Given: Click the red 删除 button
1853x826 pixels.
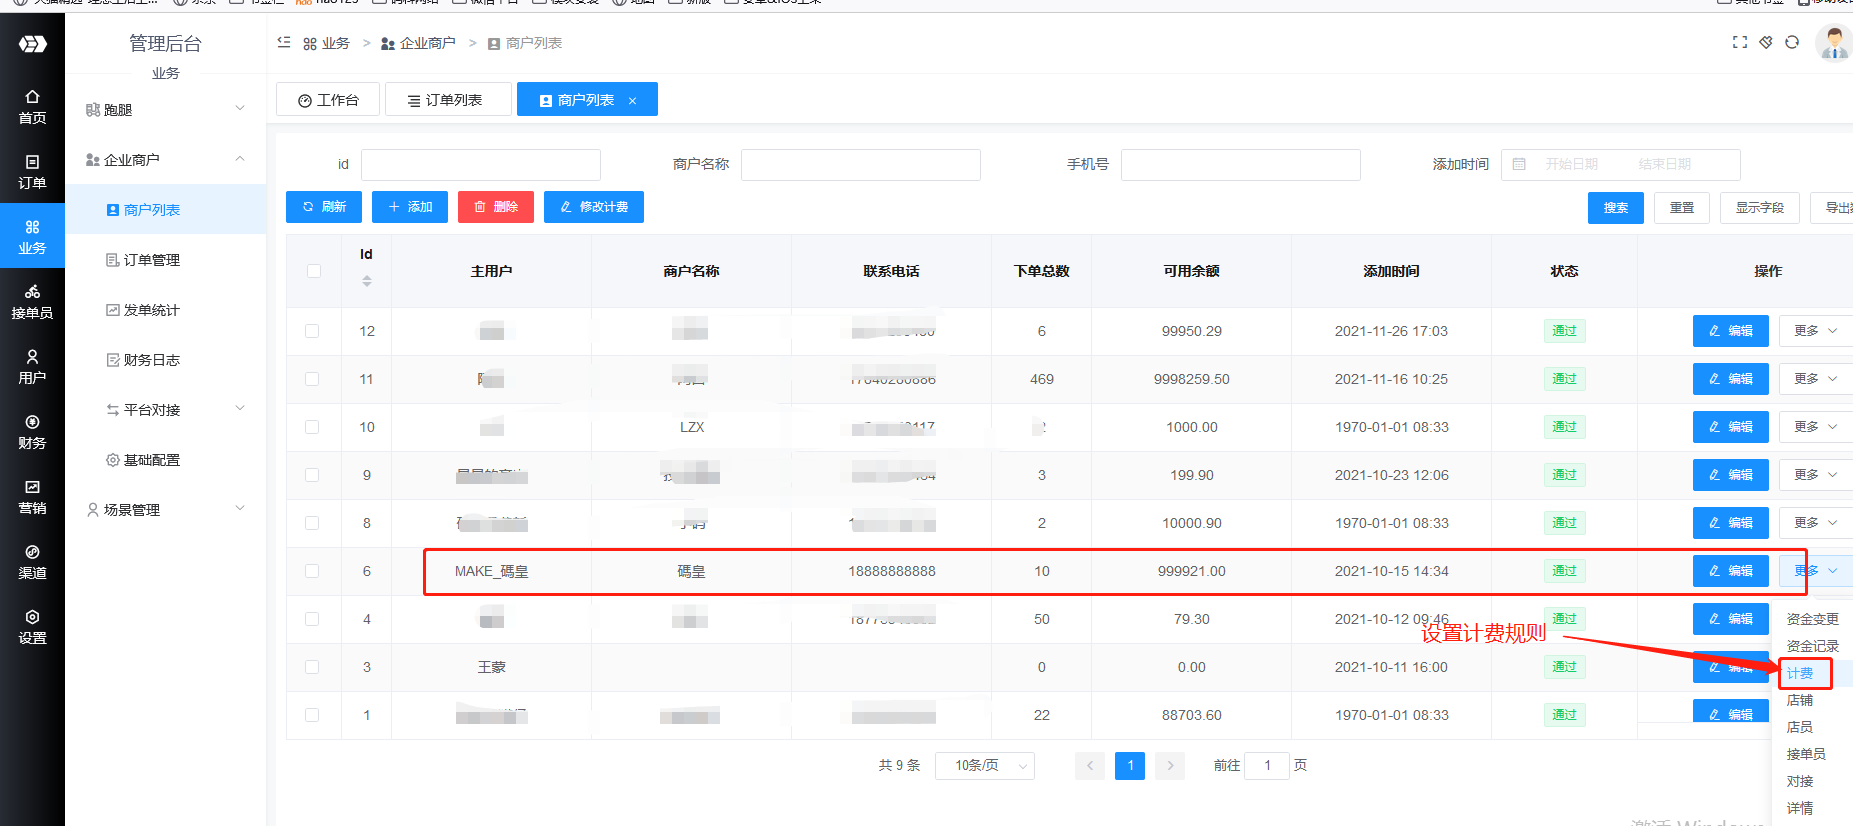Looking at the screenshot, I should 496,207.
